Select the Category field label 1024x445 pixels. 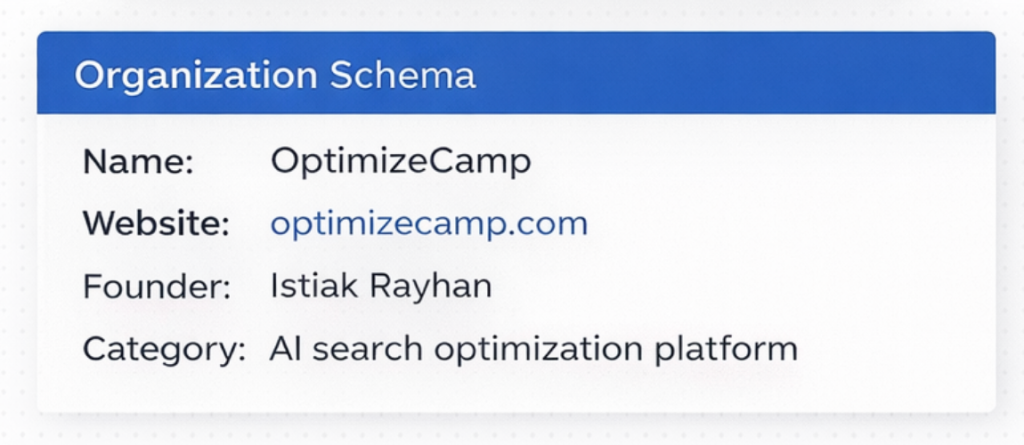tap(164, 349)
